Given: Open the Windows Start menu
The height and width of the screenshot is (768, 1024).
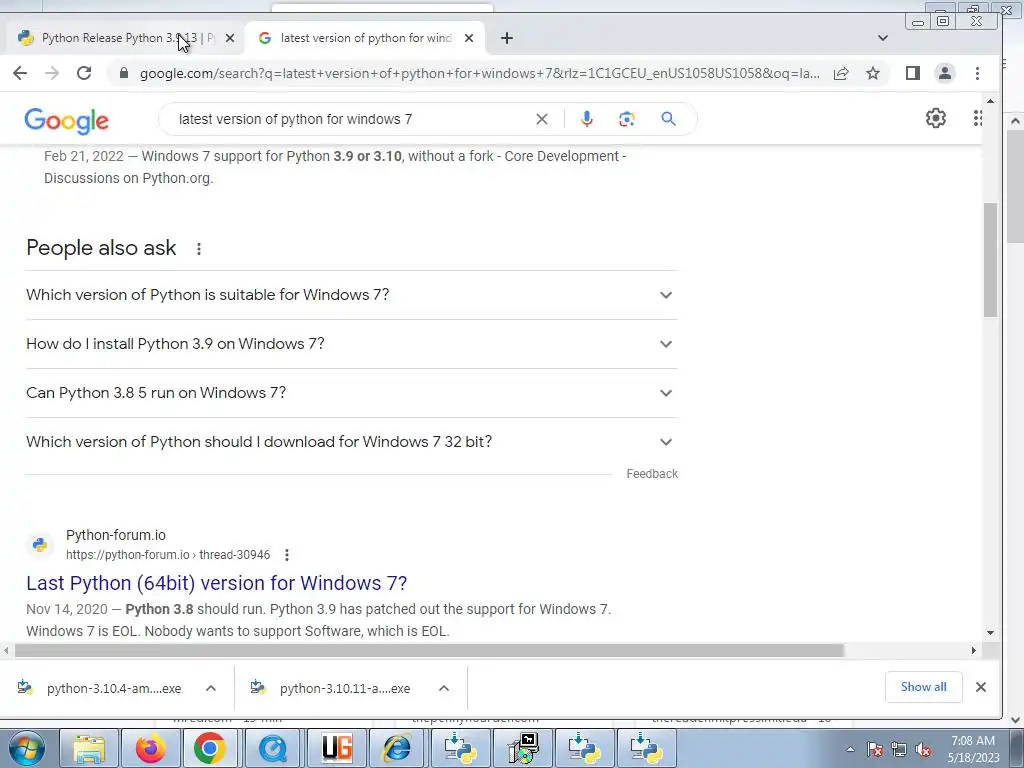Looking at the screenshot, I should 27,748.
